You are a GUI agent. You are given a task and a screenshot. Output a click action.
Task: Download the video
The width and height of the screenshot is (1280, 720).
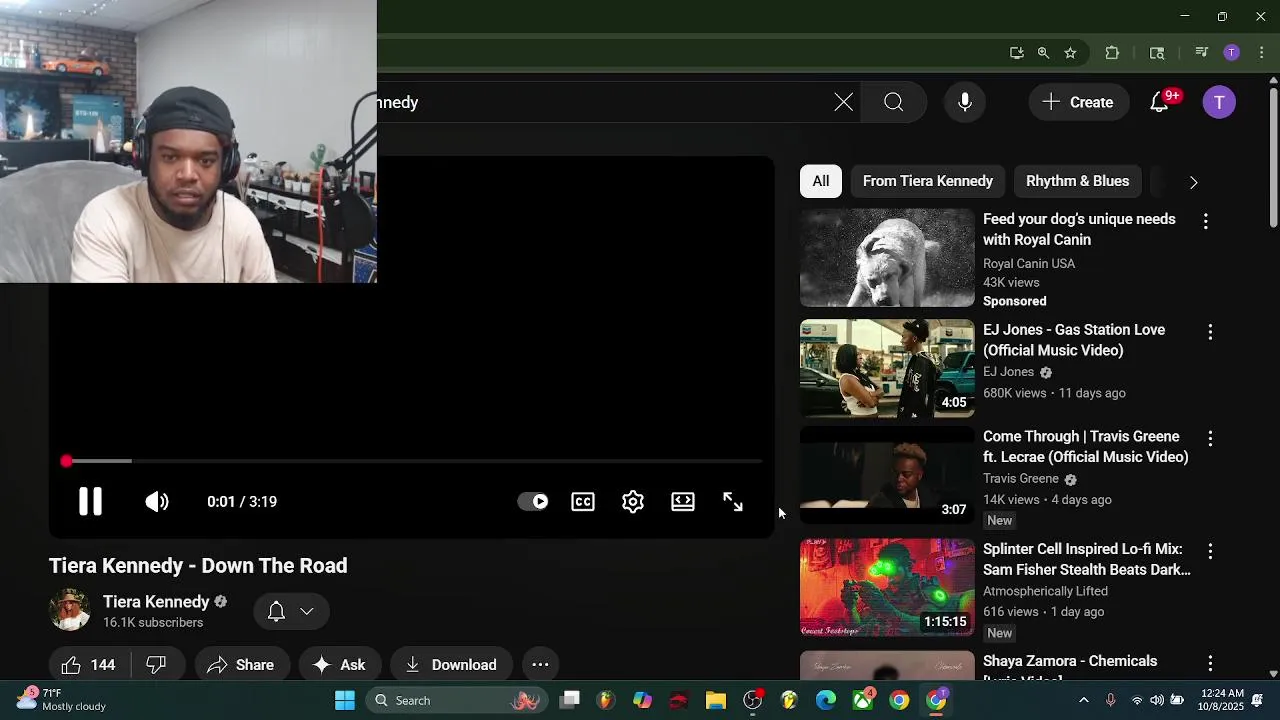(450, 665)
